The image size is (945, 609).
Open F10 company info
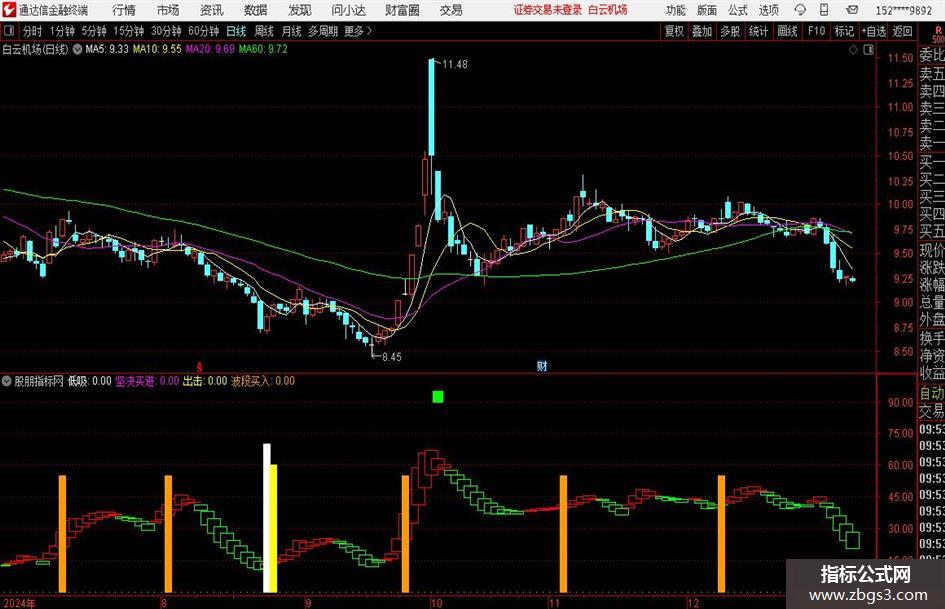click(817, 31)
